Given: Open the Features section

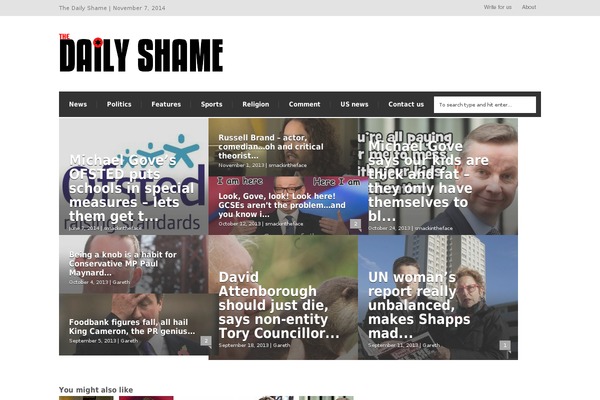Looking at the screenshot, I should (x=166, y=104).
